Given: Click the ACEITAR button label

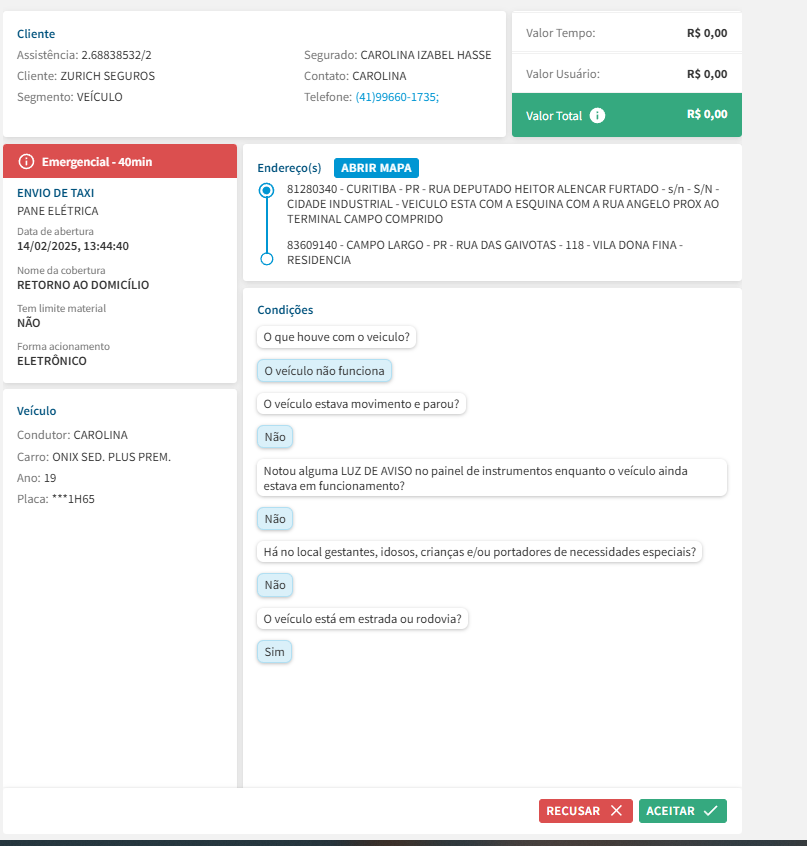Looking at the screenshot, I should pos(670,811).
